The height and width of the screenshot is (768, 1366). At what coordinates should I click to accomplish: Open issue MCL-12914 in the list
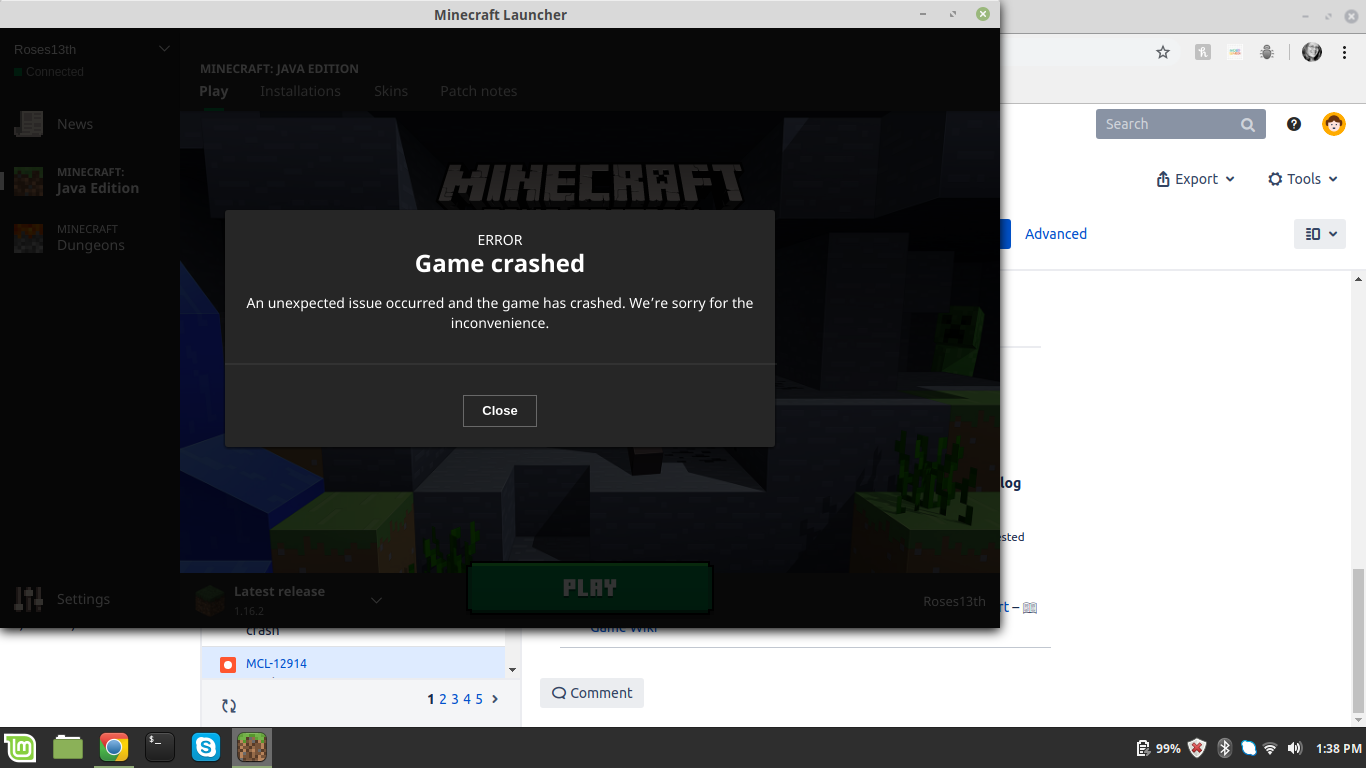(276, 664)
